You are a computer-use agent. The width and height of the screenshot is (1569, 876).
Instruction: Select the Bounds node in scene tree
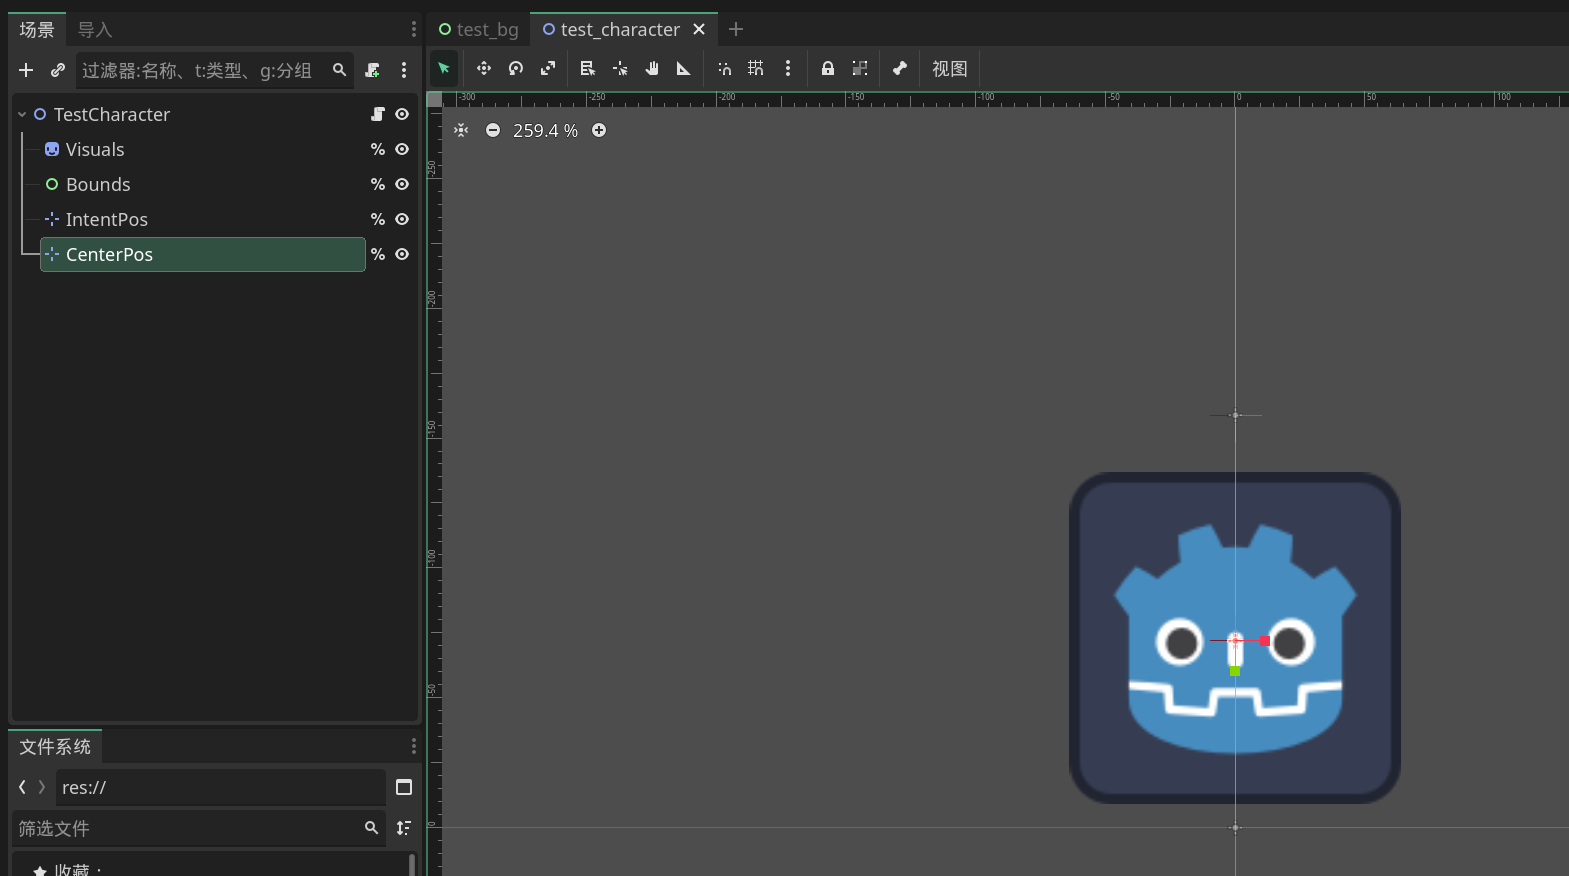coord(98,184)
